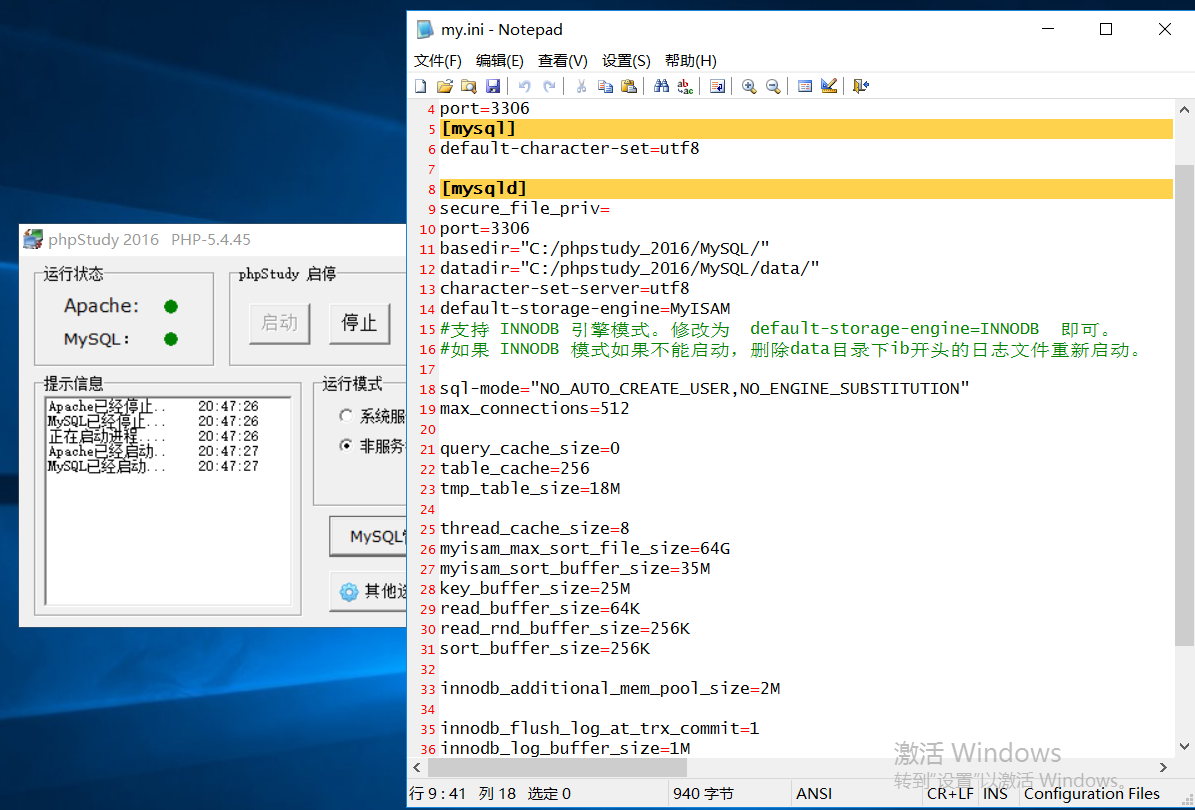This screenshot has height=810, width=1195.
Task: Save my.ini with the floppy icon
Action: click(x=493, y=86)
